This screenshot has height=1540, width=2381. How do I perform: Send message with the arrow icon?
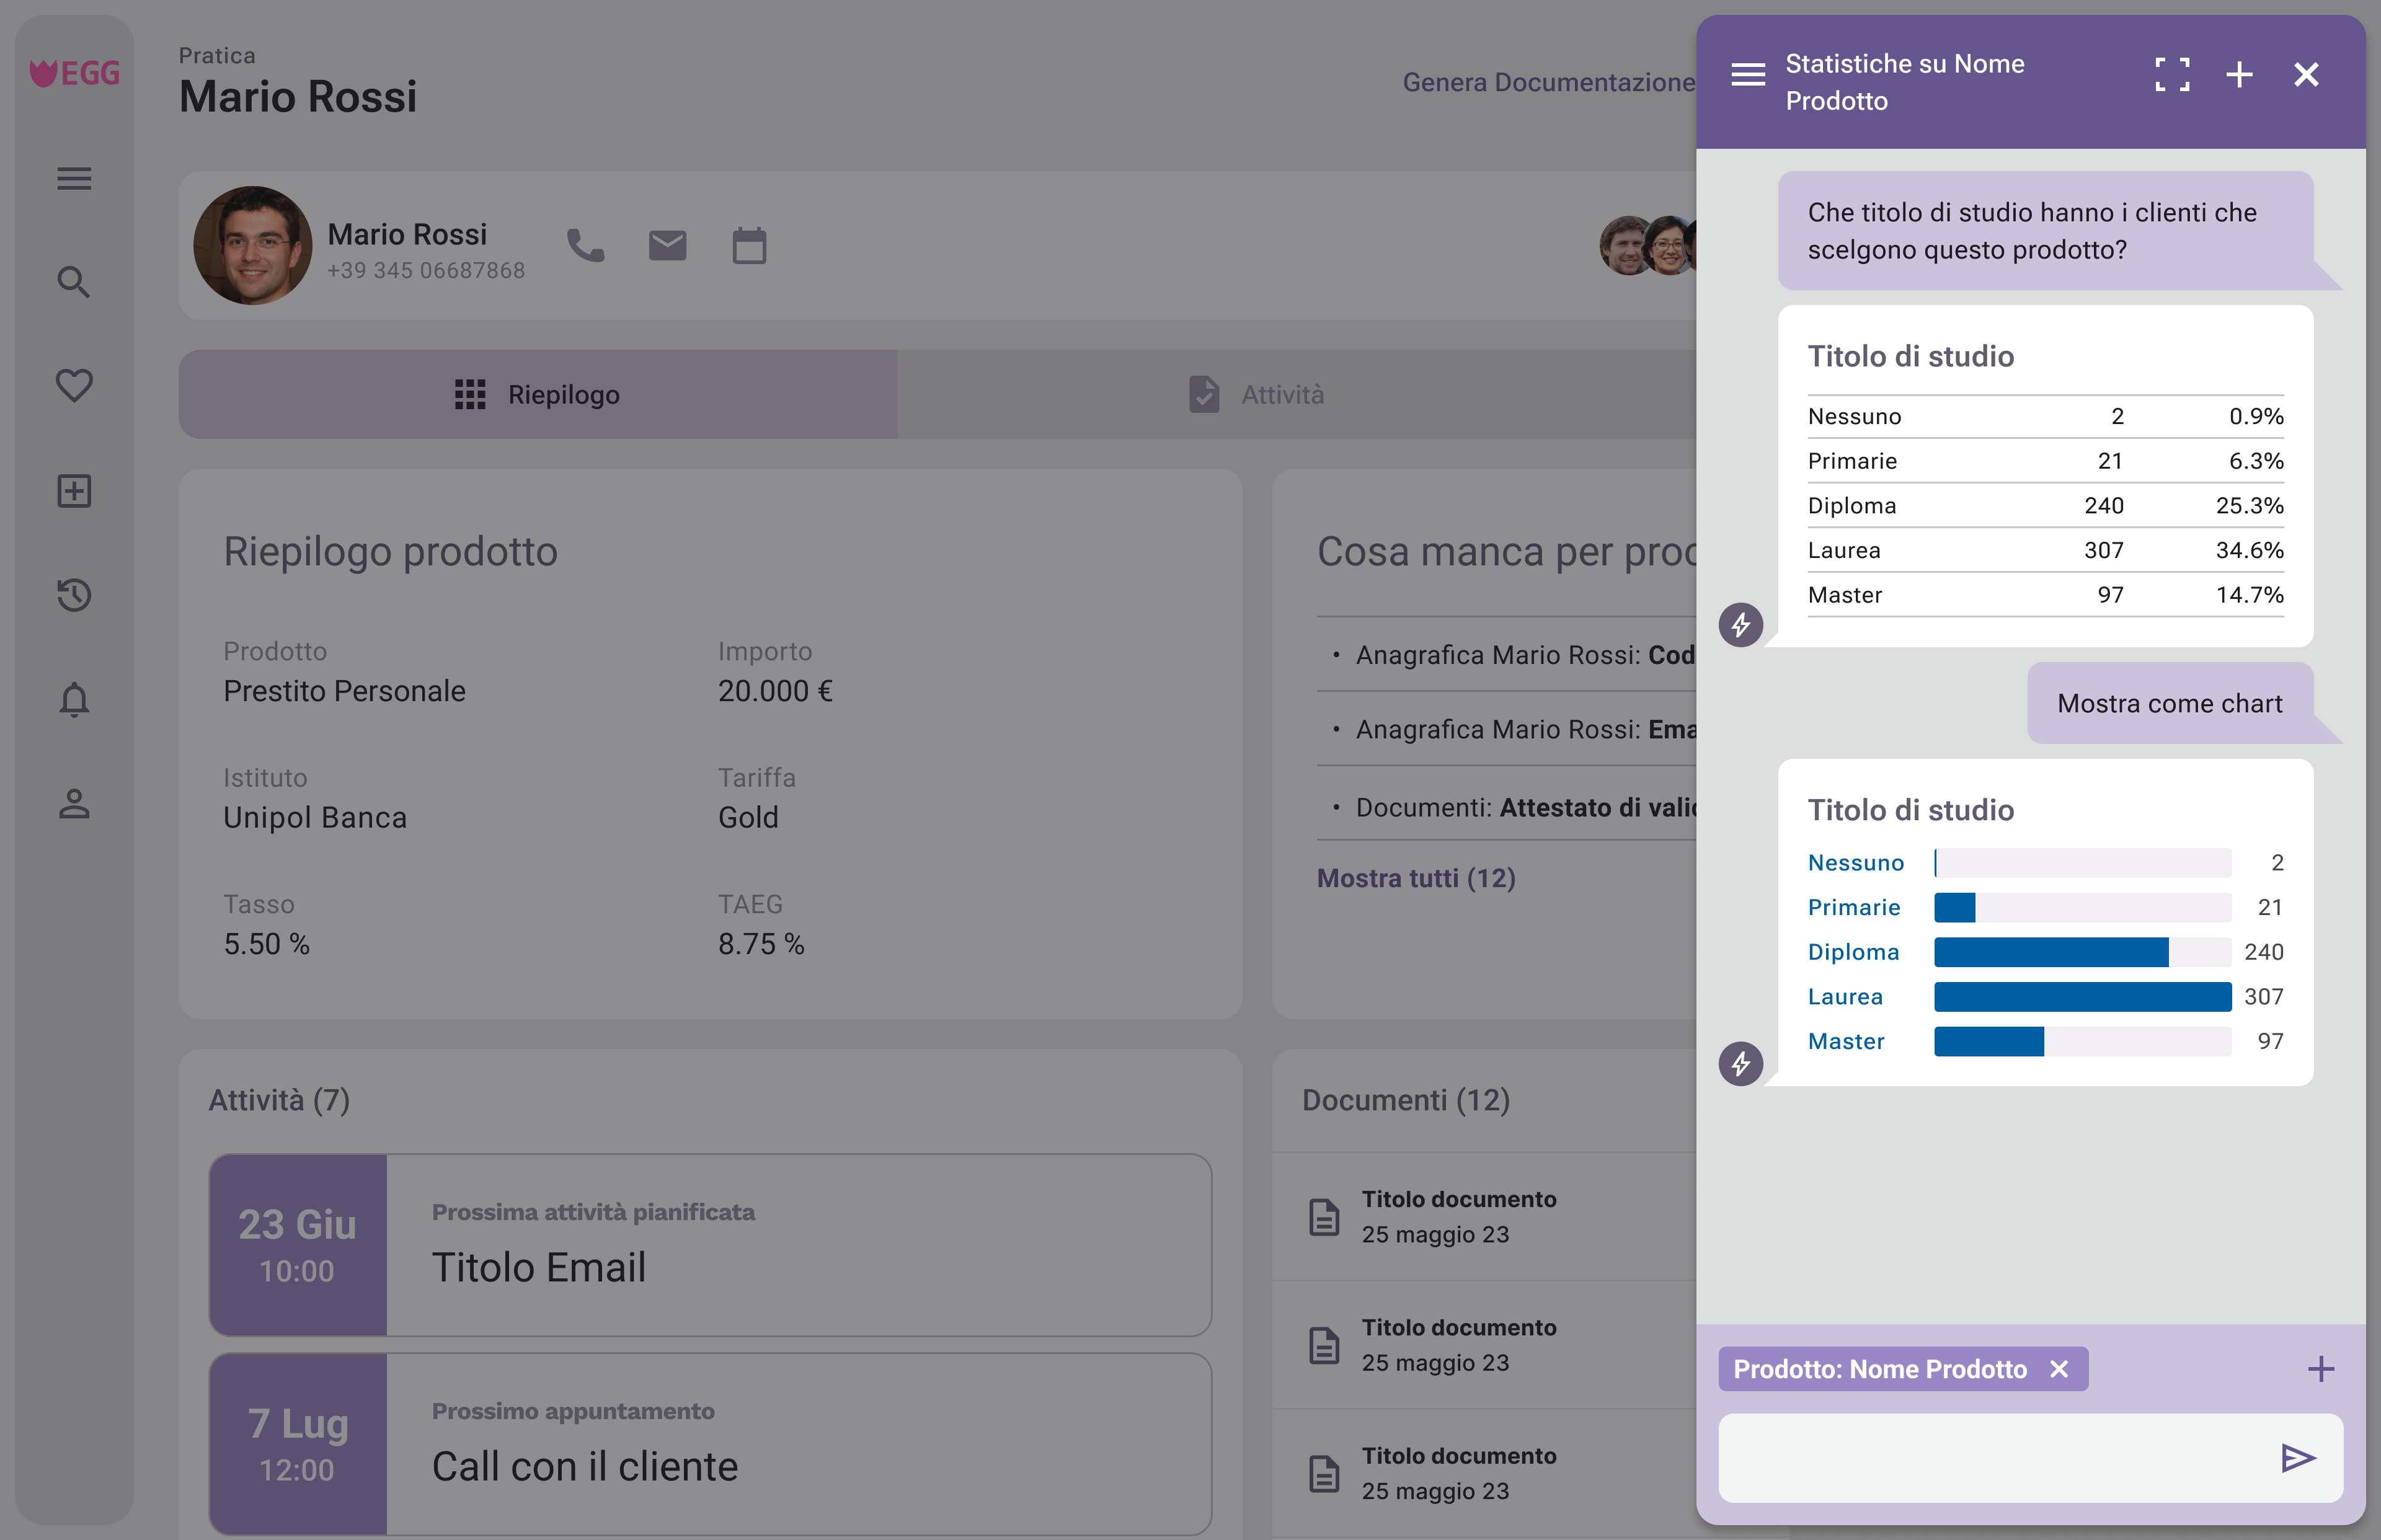(2297, 1458)
